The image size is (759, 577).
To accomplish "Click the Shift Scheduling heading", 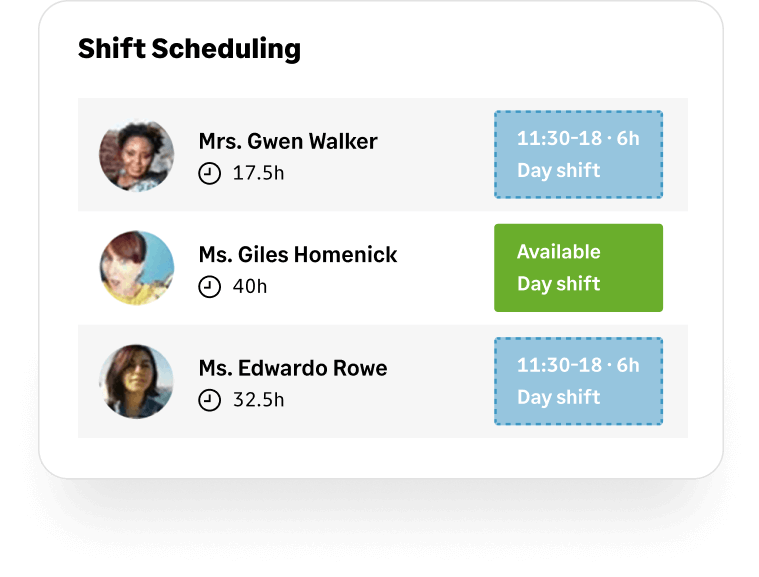I will [x=189, y=48].
